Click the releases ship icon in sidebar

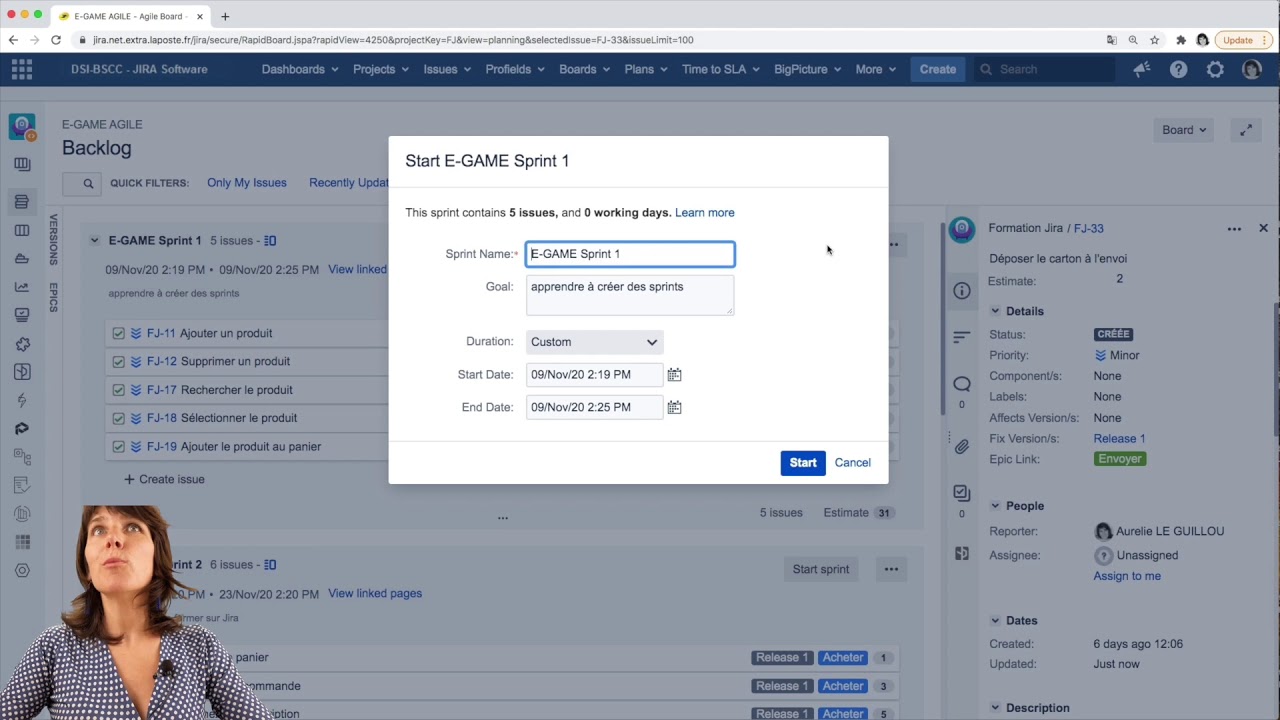(21, 259)
